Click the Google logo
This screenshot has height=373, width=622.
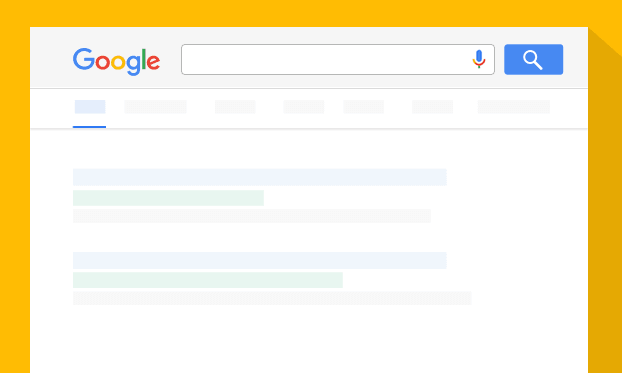click(116, 62)
